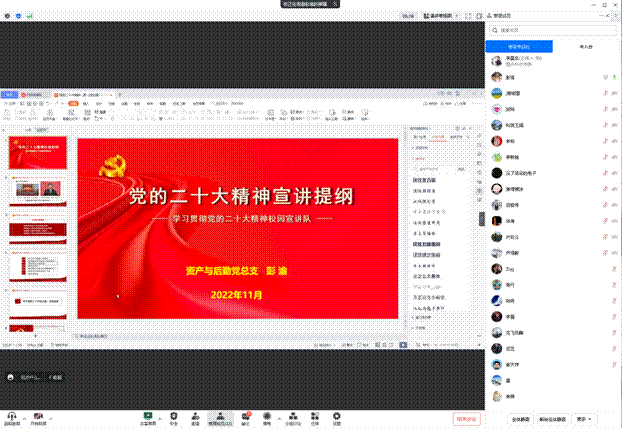Image resolution: width=622 pixels, height=428 pixels.
Task: Toggle camera for pink heart avatar participant
Action: pos(614,109)
